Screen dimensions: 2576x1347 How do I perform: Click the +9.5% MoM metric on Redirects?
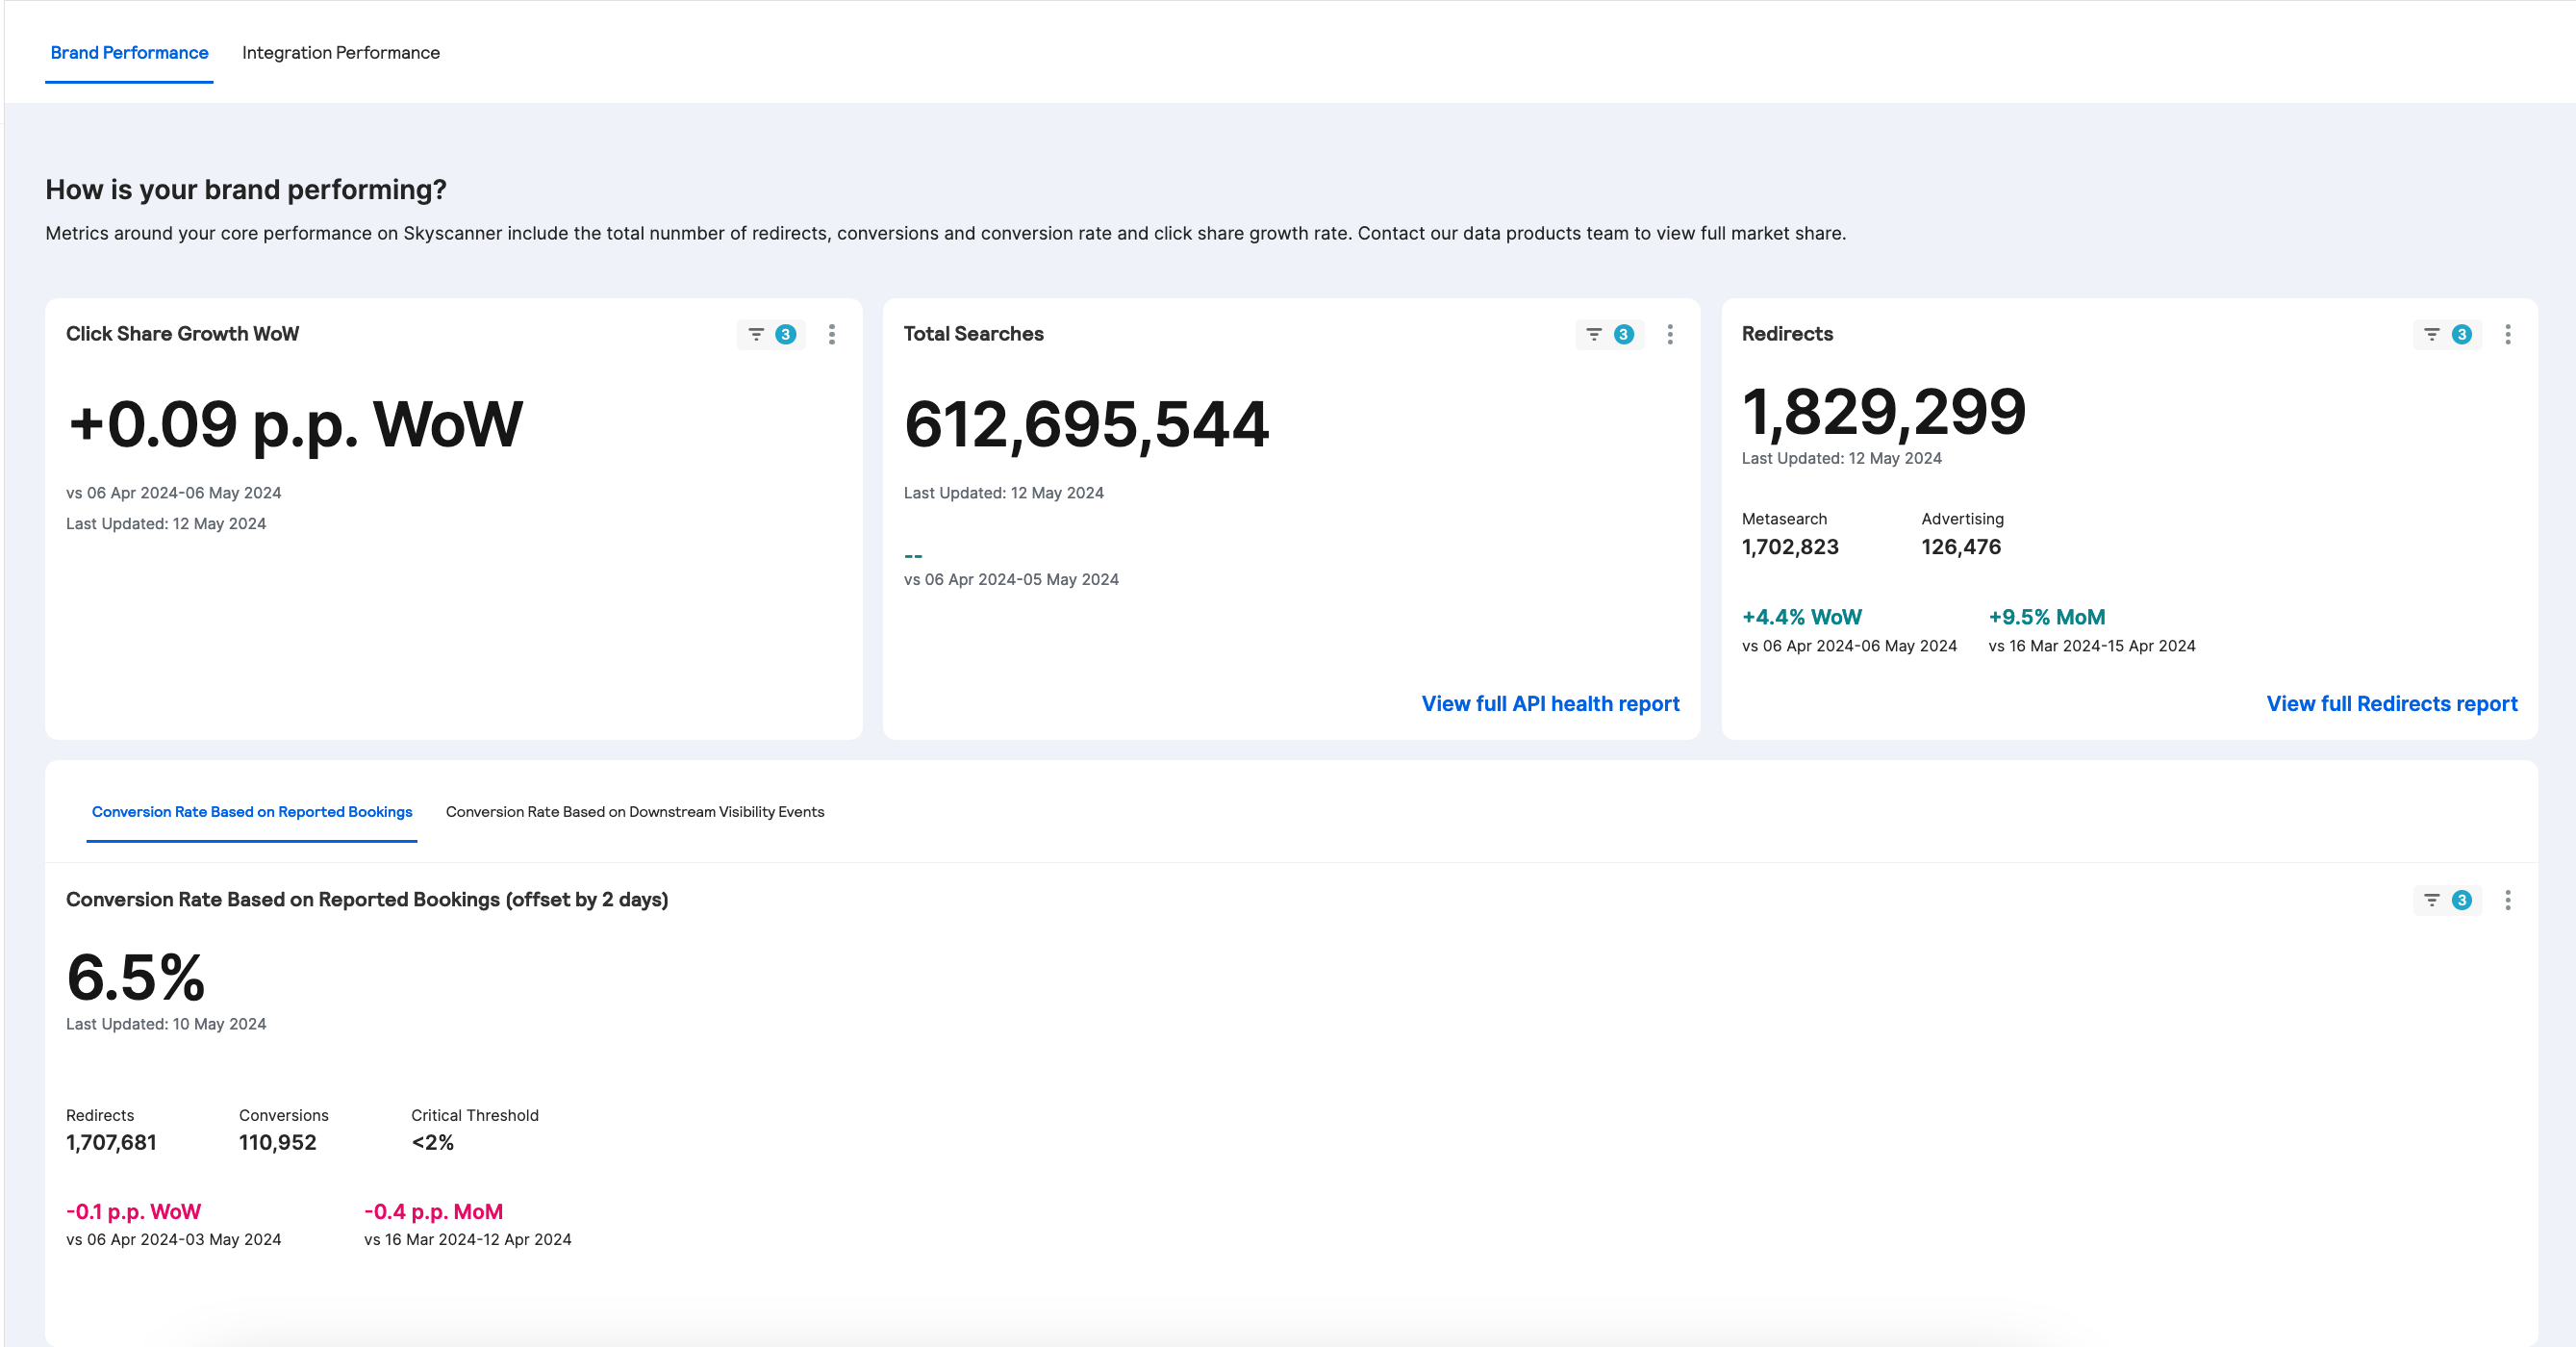tap(2046, 618)
